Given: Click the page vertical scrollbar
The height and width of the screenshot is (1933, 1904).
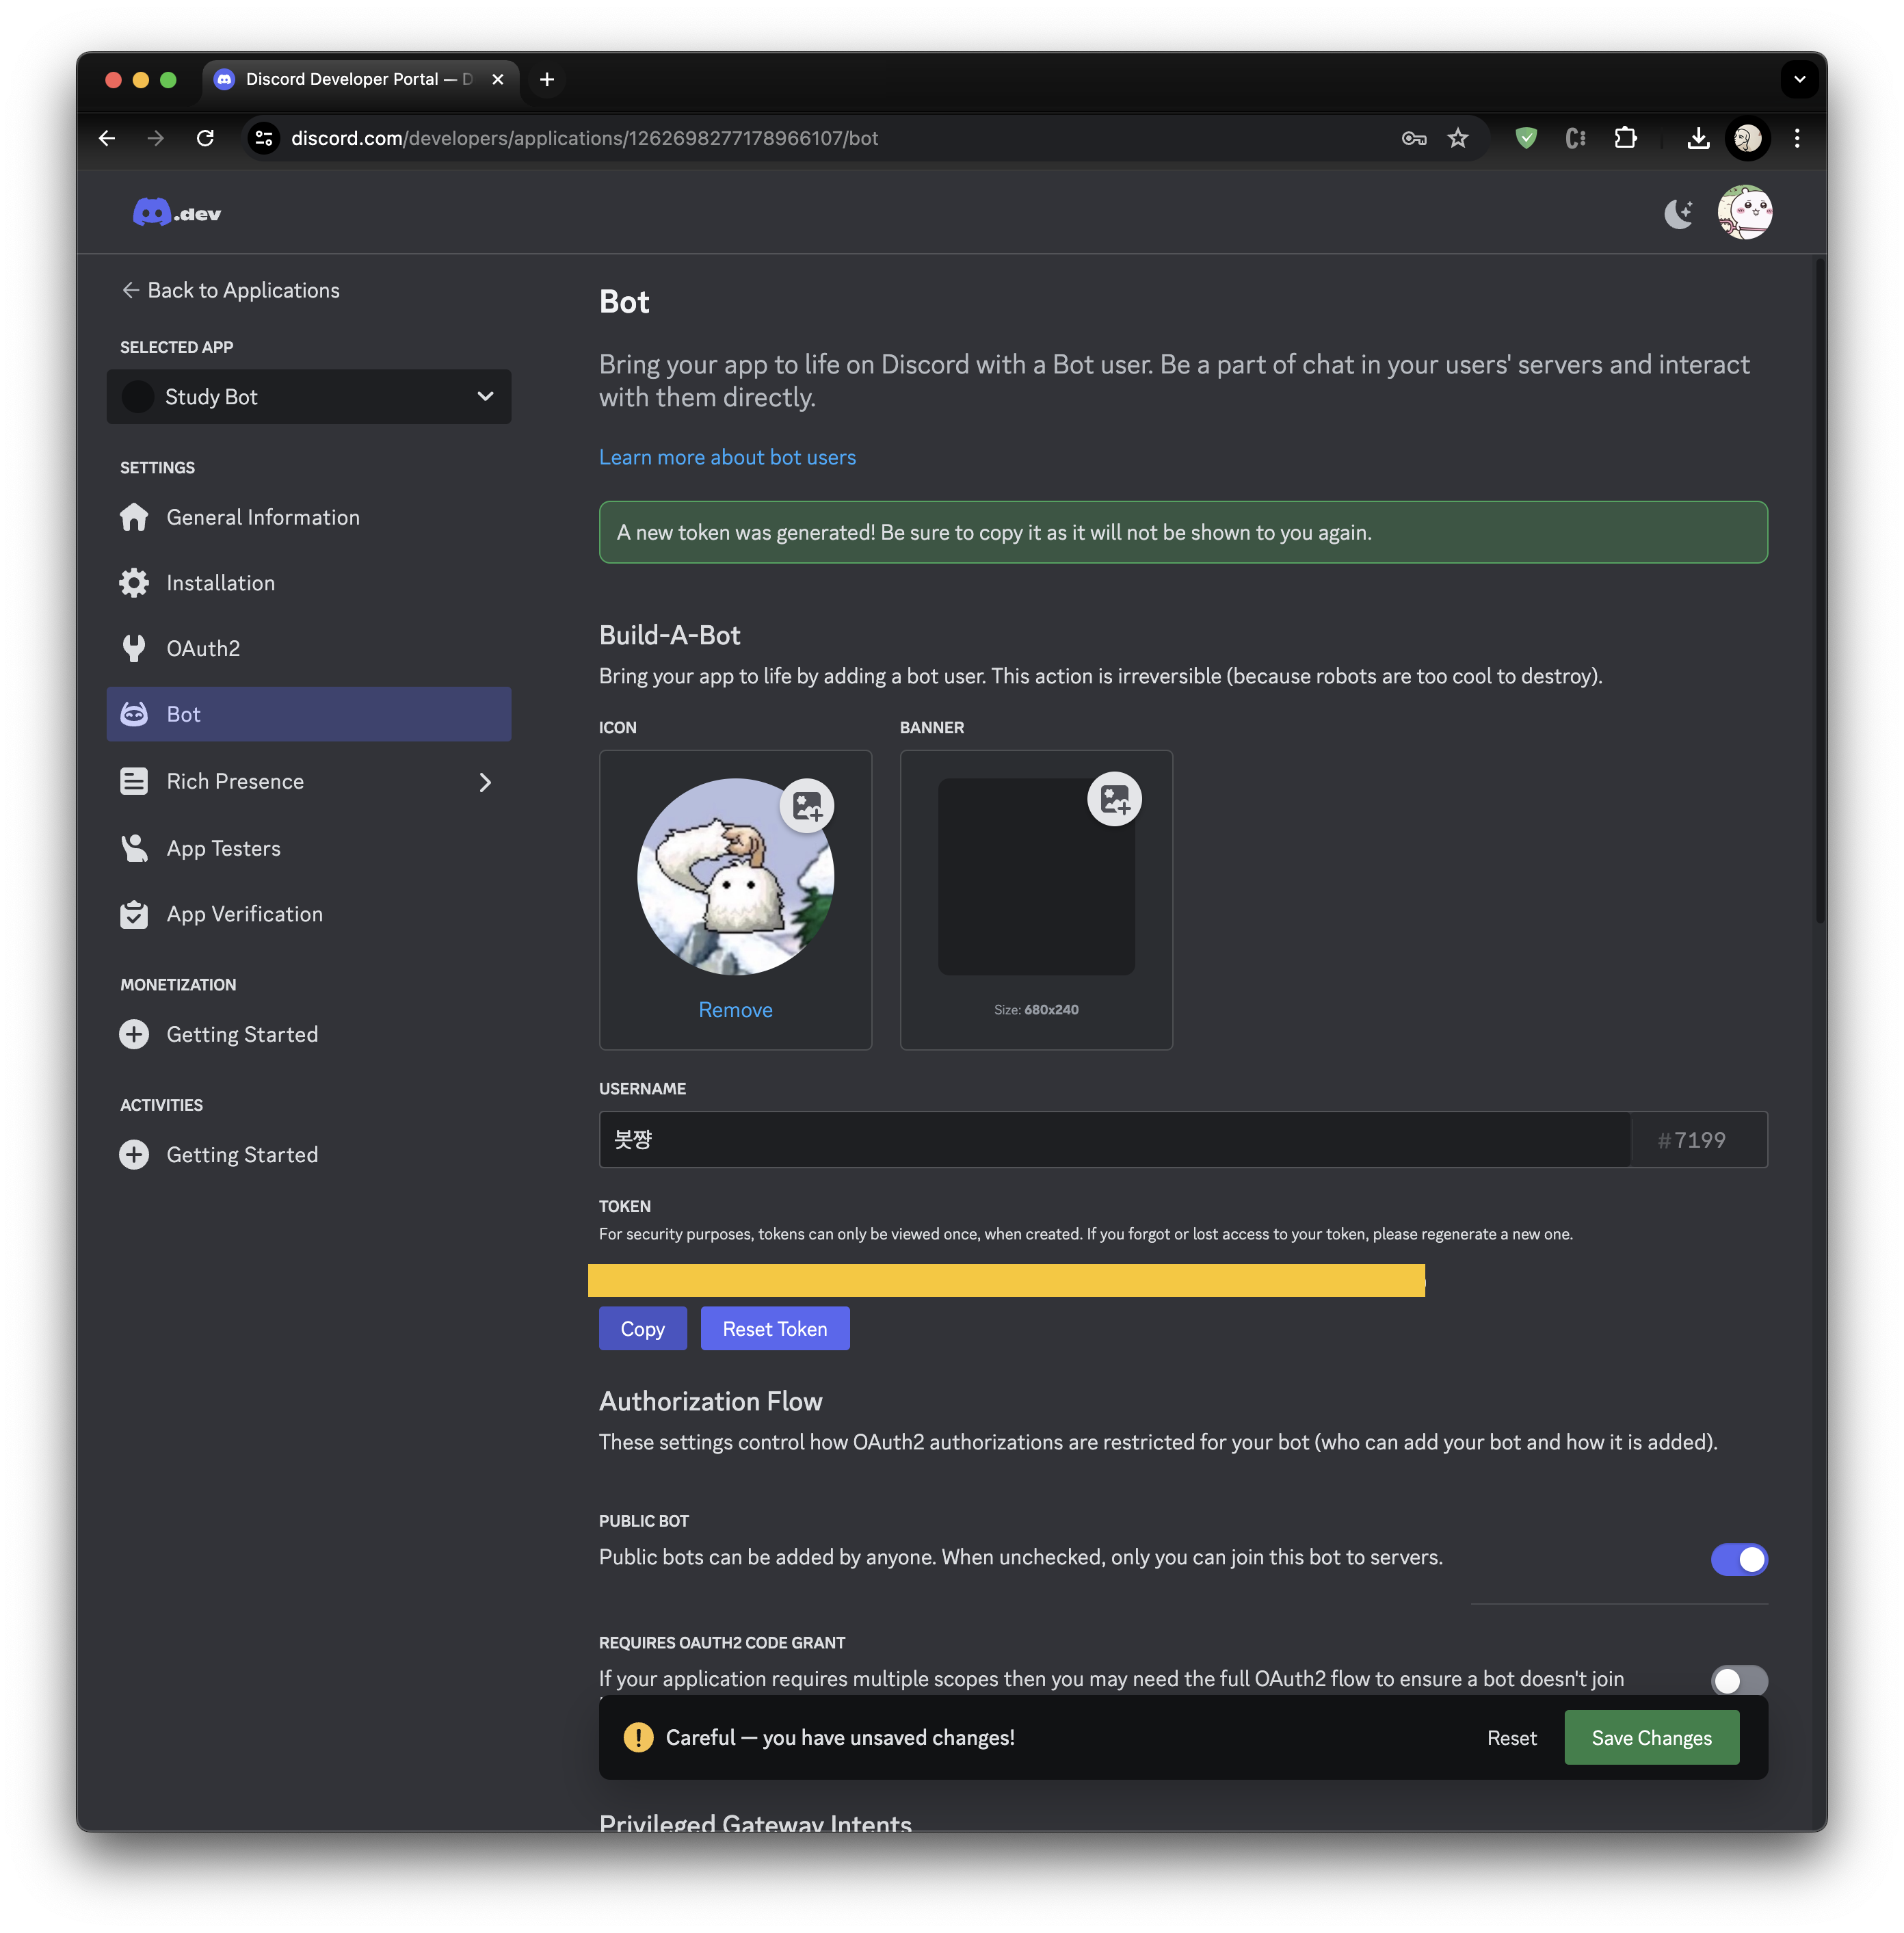Looking at the screenshot, I should pyautogui.click(x=1821, y=590).
